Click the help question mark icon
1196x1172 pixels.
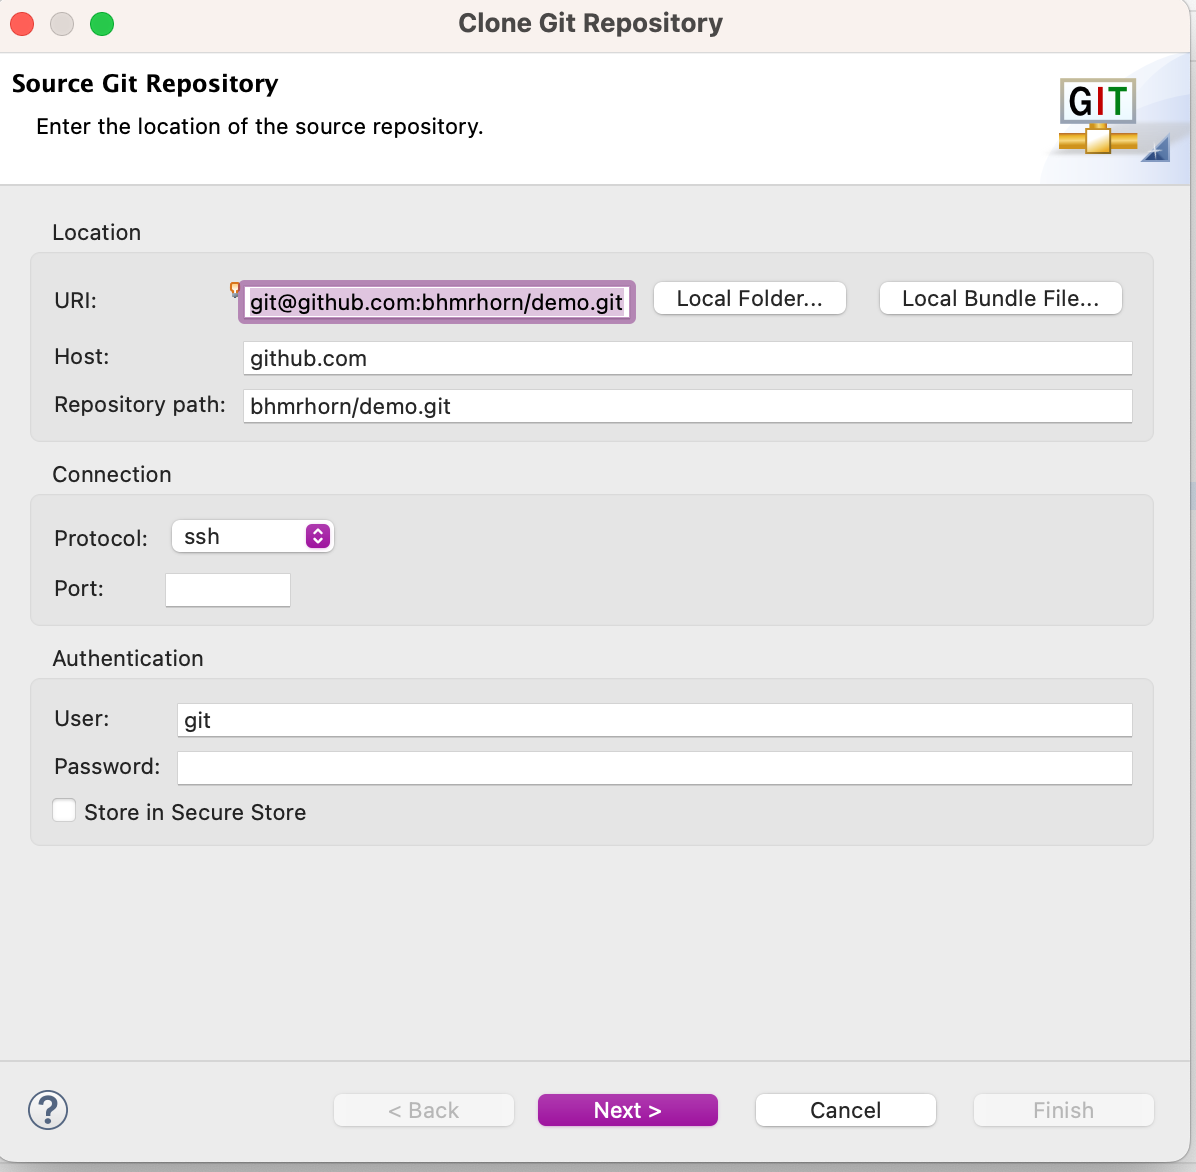48,1110
